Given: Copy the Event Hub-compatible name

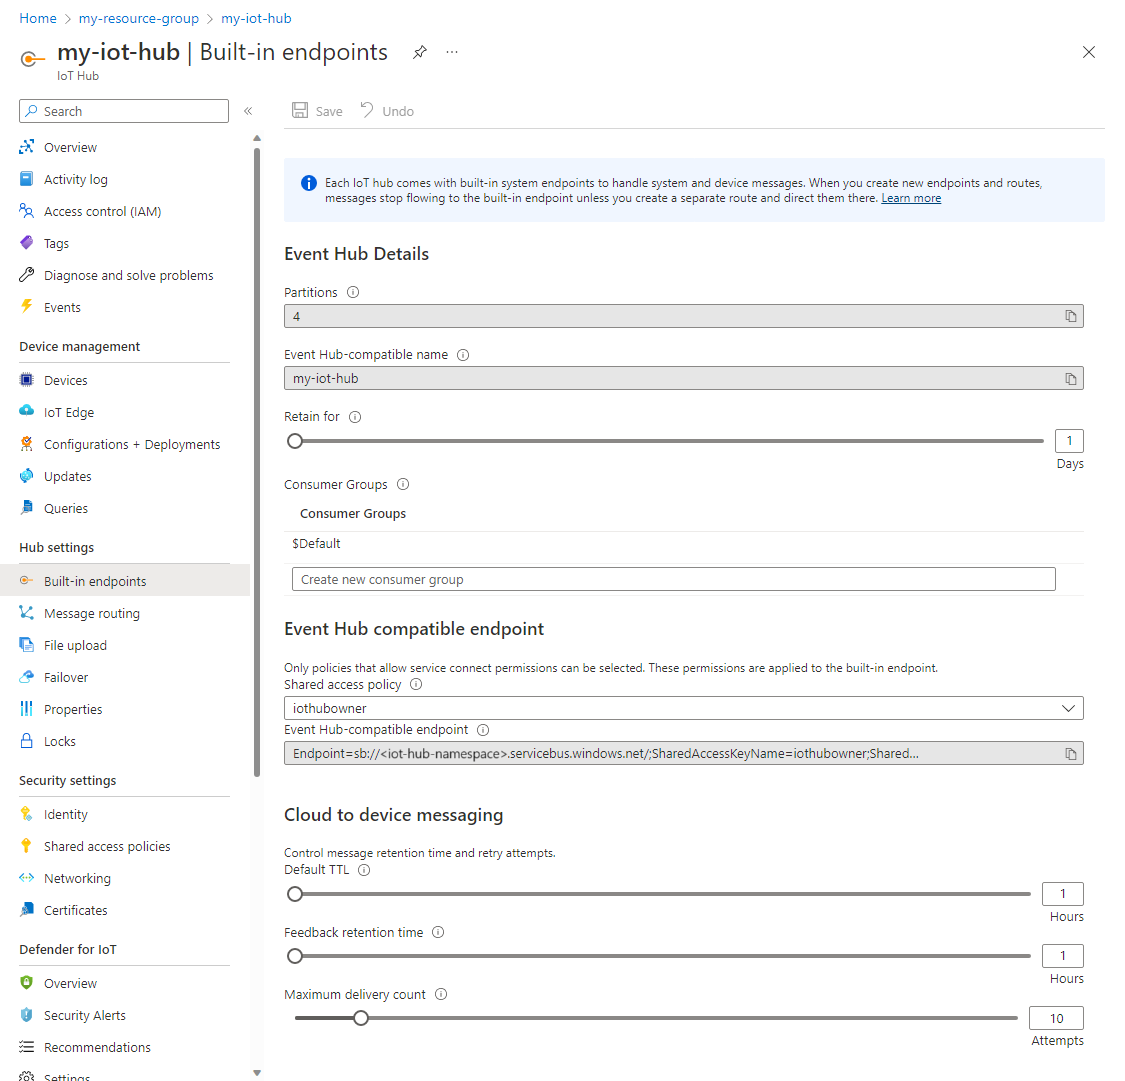Looking at the screenshot, I should (1070, 379).
